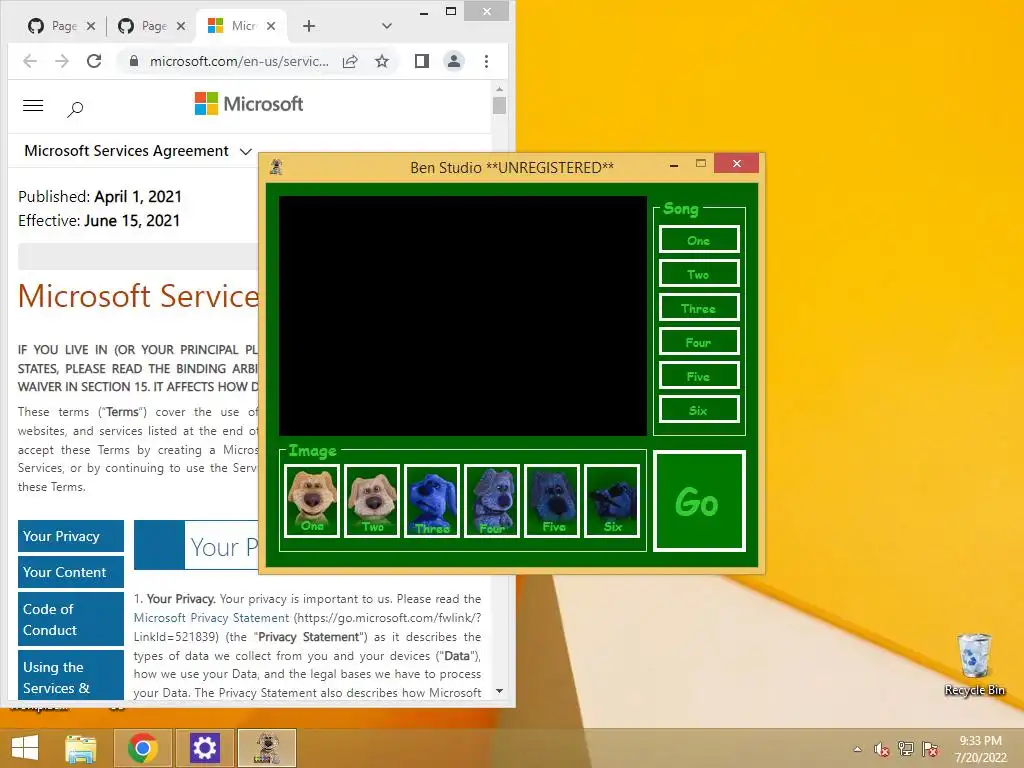The width and height of the screenshot is (1024, 768).
Task: Choose Song Six in Ben Studio
Action: pyautogui.click(x=699, y=409)
